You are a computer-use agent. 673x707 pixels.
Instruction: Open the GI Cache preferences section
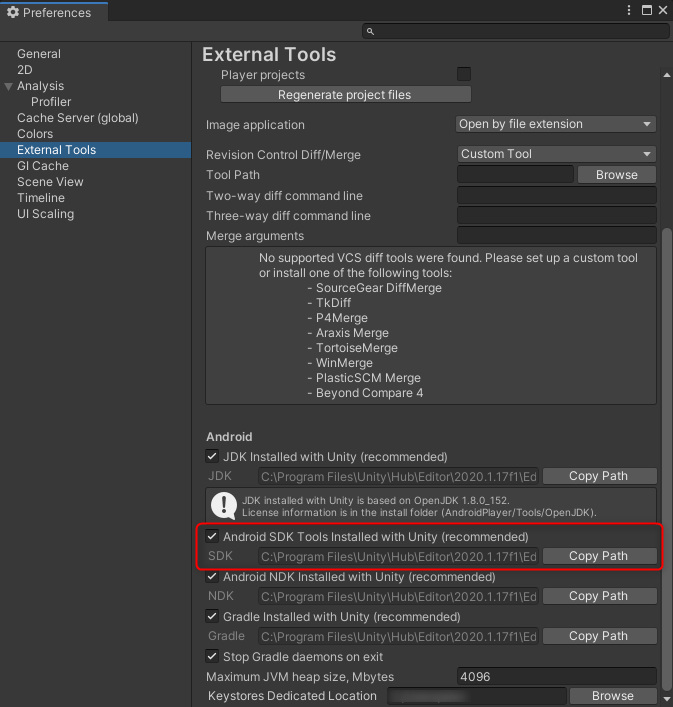43,166
